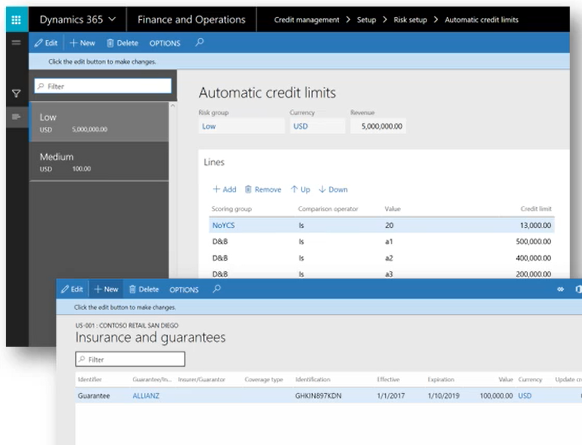Click New in Insurance and guarantees toolbar

click(106, 289)
